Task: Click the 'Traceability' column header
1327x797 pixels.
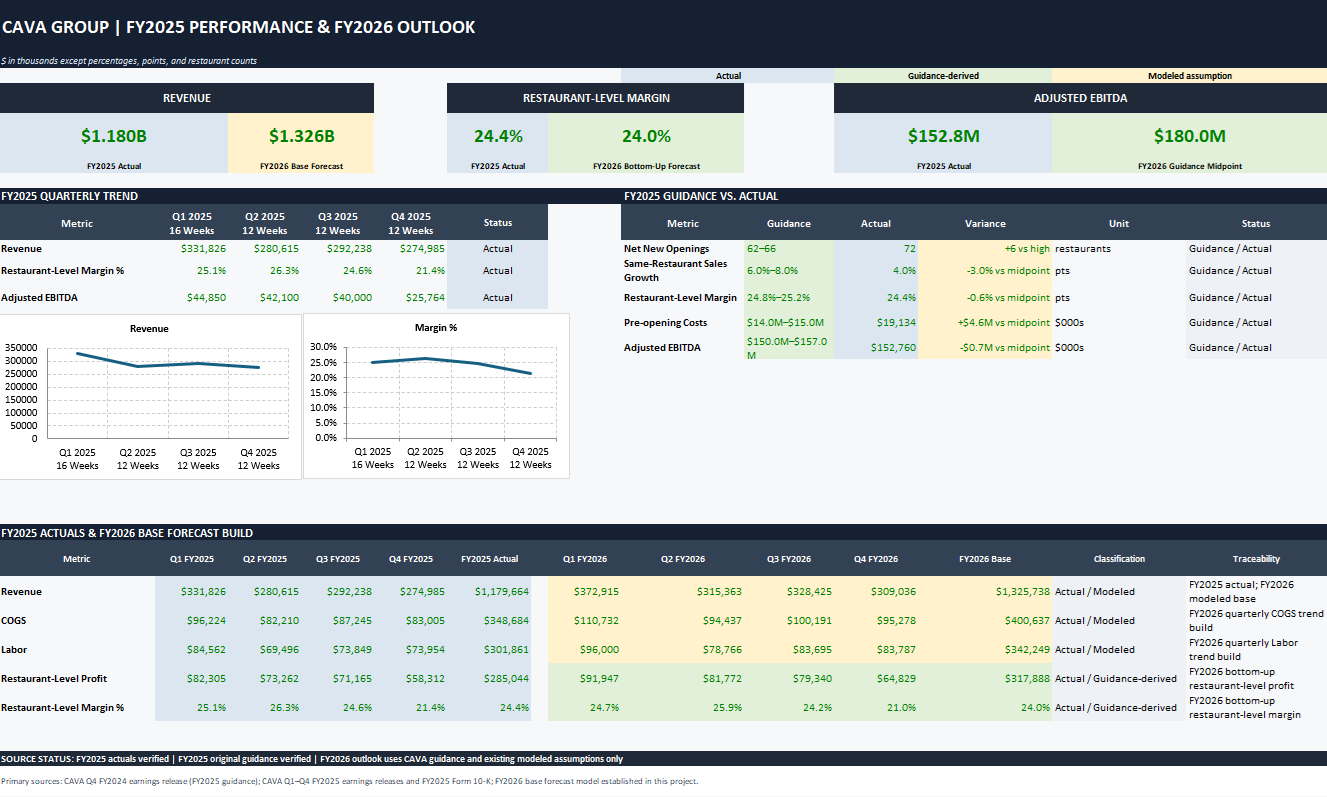Action: (1256, 559)
